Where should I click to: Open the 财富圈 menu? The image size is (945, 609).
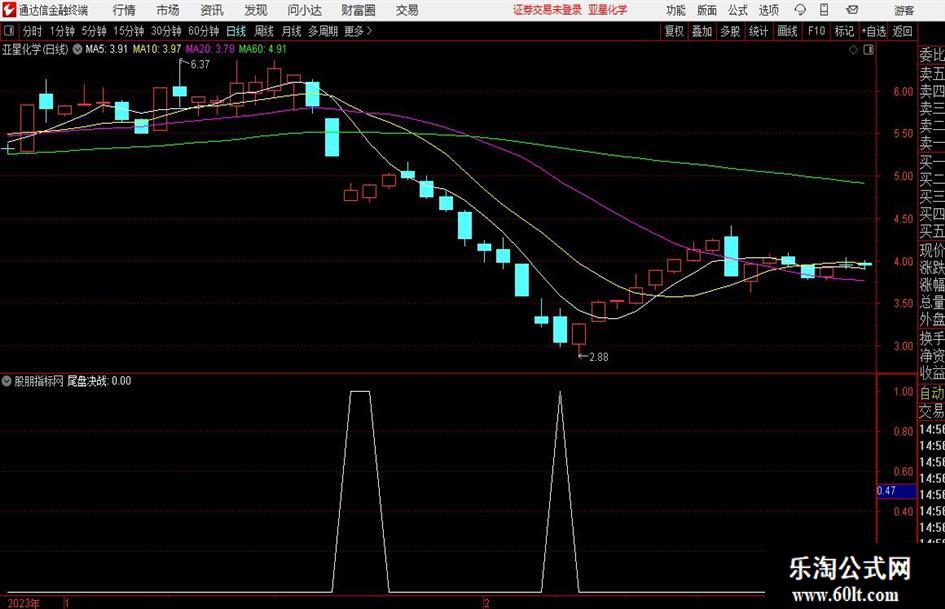(358, 10)
